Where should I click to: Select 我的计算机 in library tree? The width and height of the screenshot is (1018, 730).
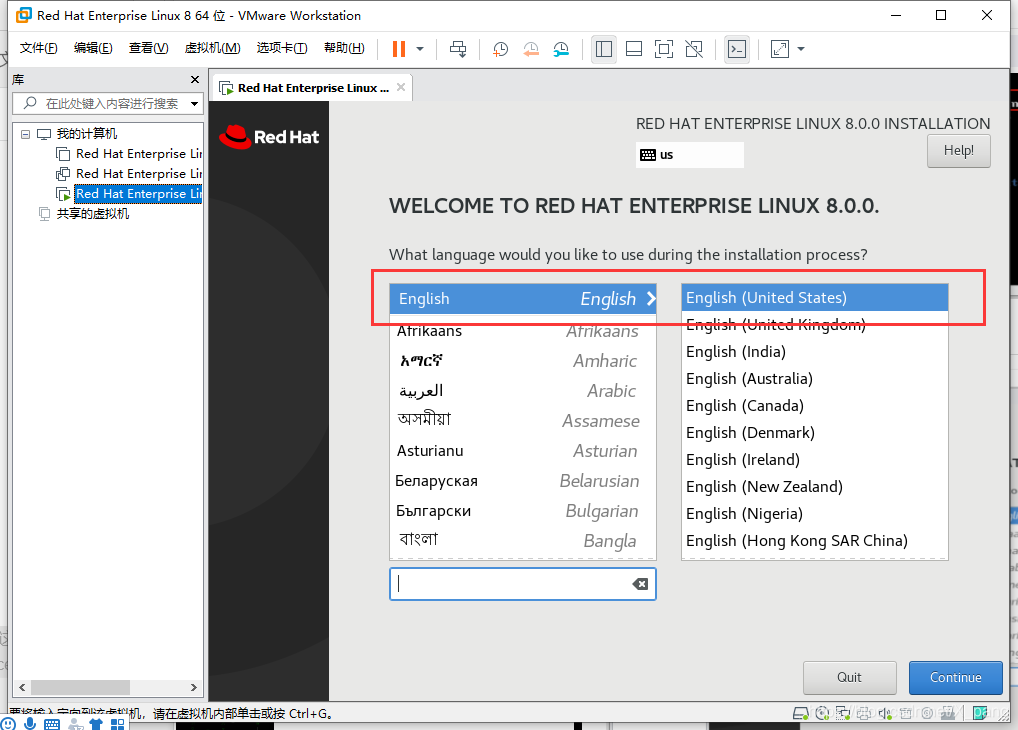pos(86,134)
